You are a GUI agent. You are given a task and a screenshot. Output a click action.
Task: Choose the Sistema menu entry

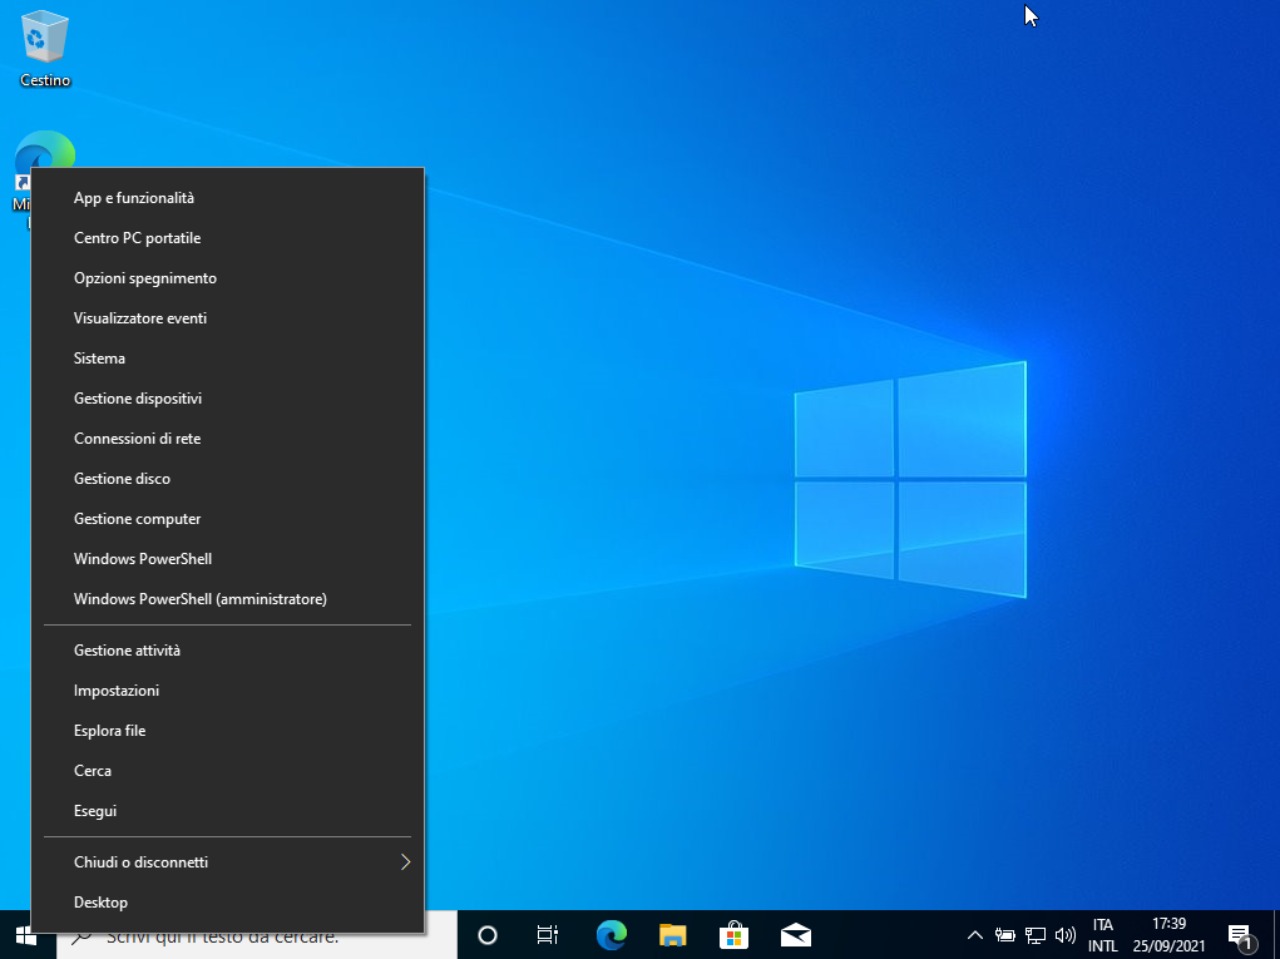click(x=228, y=358)
